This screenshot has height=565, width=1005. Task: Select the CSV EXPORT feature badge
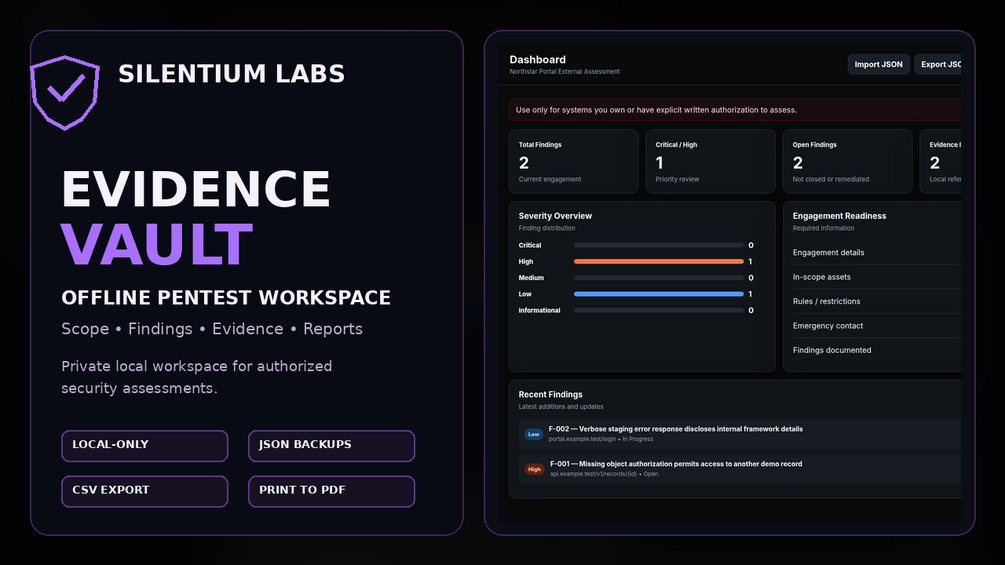coord(145,491)
